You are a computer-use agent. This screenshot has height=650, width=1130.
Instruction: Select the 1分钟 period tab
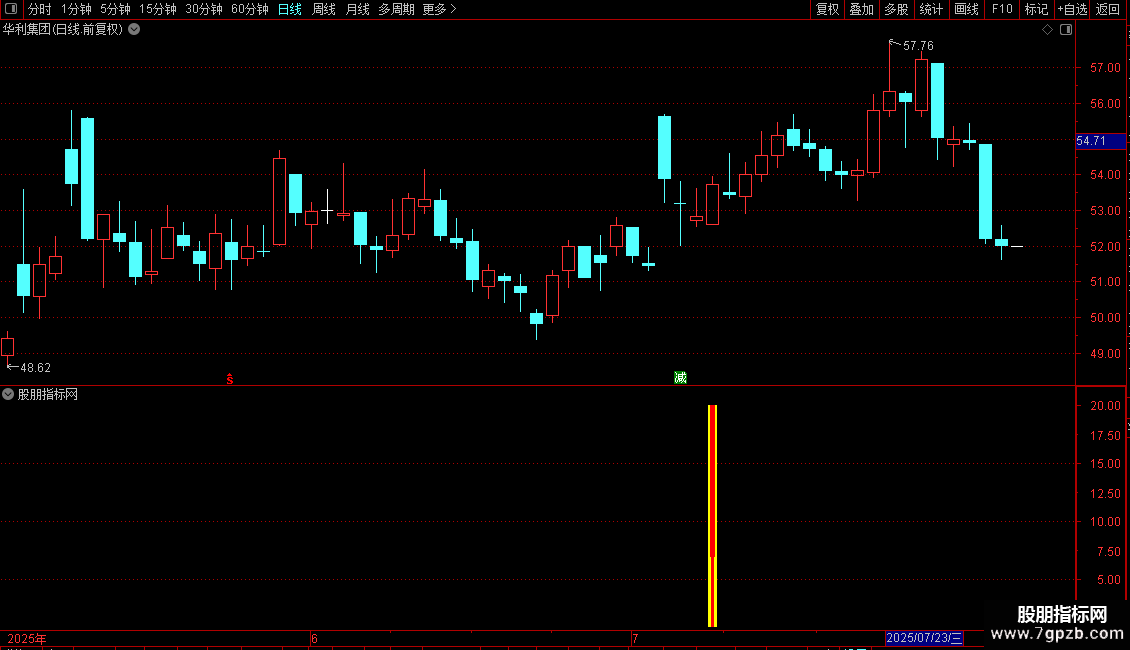tap(76, 9)
